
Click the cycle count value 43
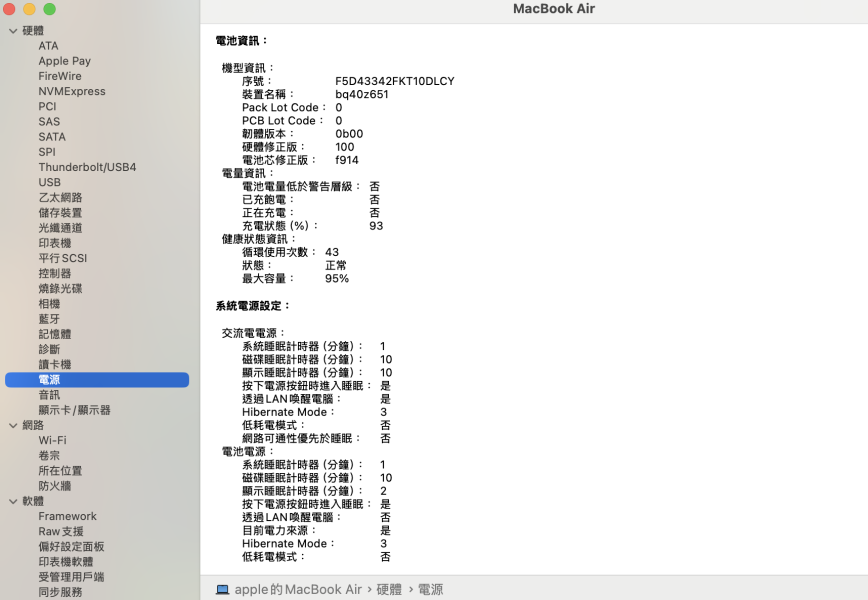(332, 252)
